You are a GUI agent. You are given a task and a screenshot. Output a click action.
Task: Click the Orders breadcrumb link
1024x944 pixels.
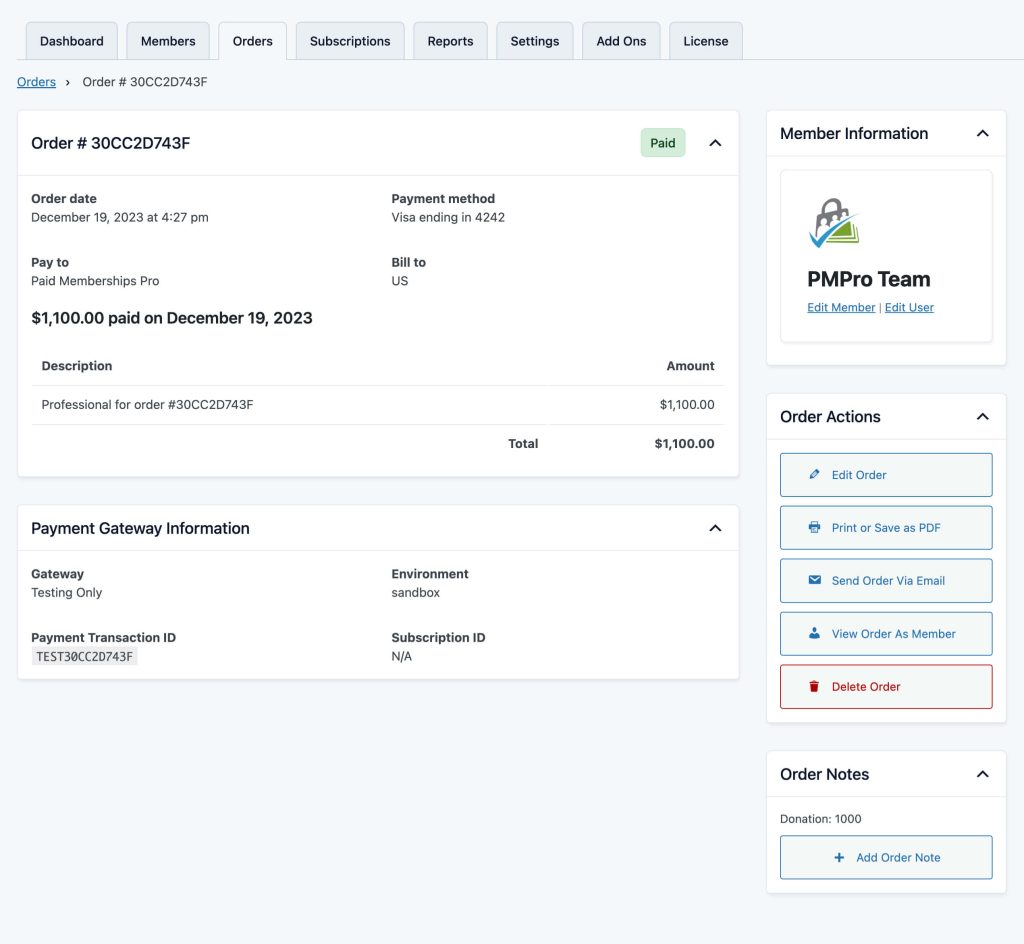coord(36,82)
